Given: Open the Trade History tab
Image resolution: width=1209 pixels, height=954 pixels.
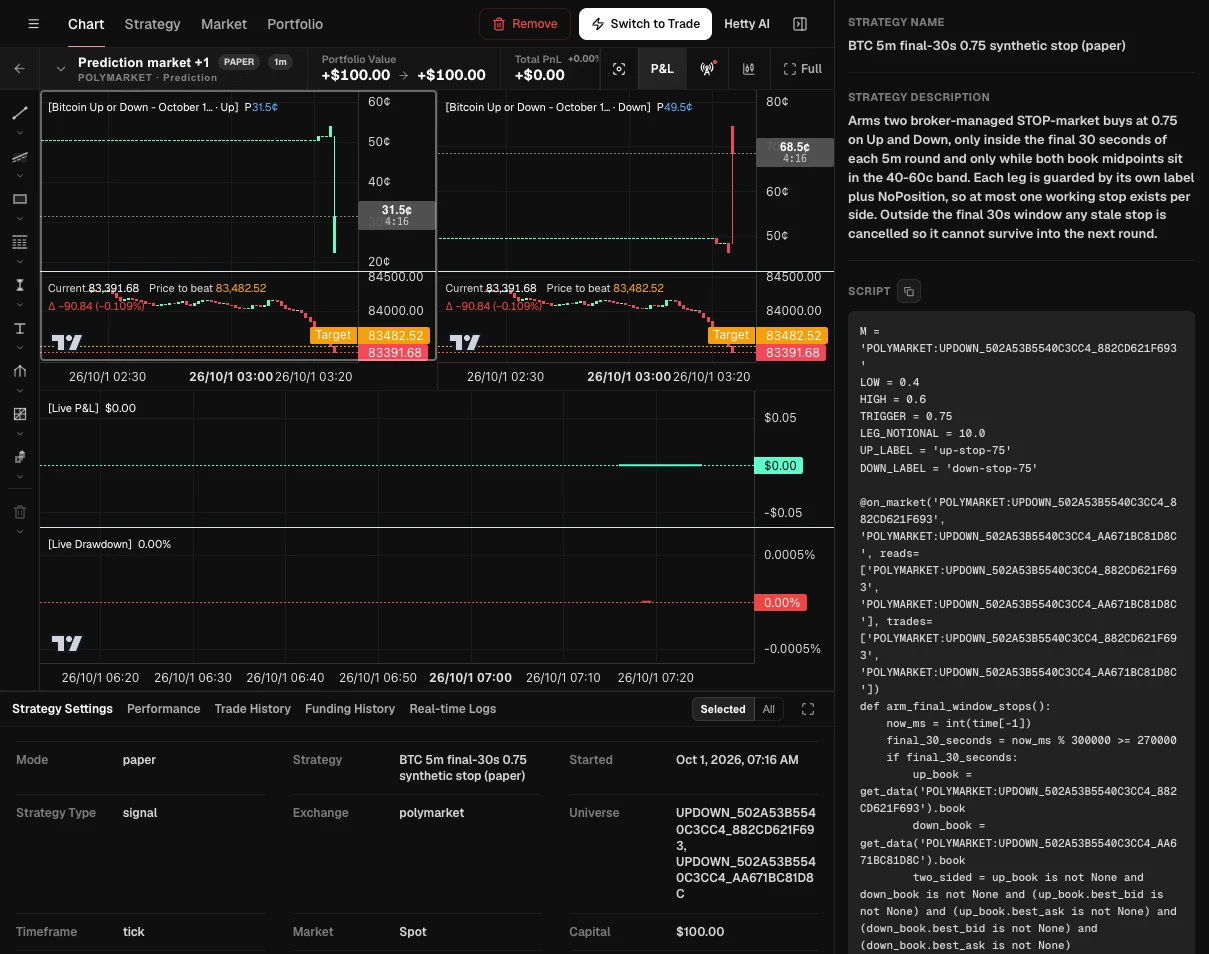Looking at the screenshot, I should [252, 709].
